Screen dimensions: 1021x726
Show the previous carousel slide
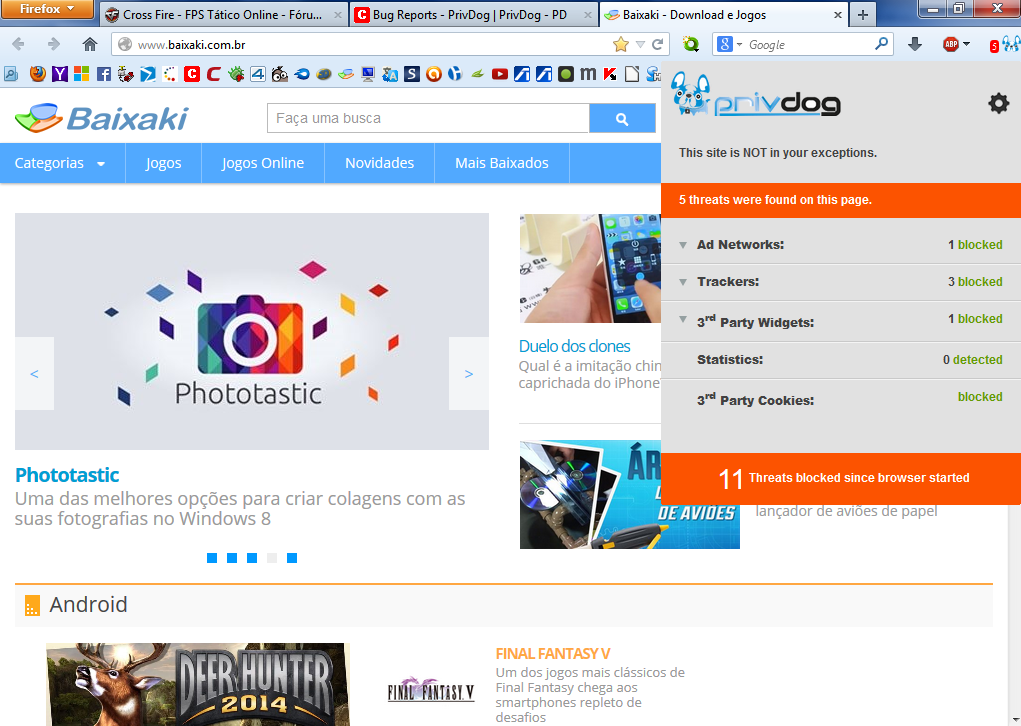tap(35, 374)
